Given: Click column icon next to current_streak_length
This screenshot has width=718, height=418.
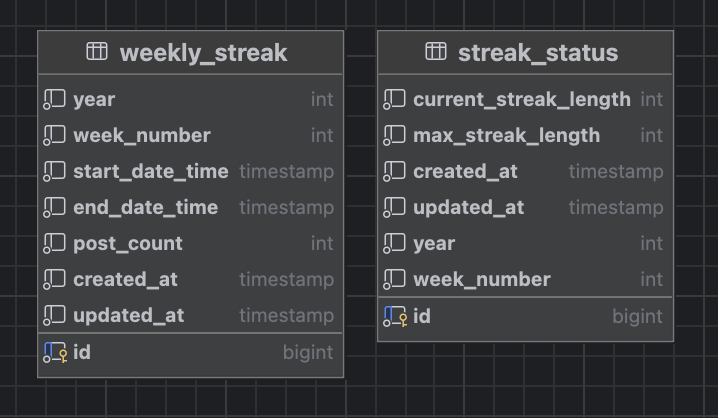Looking at the screenshot, I should [394, 99].
